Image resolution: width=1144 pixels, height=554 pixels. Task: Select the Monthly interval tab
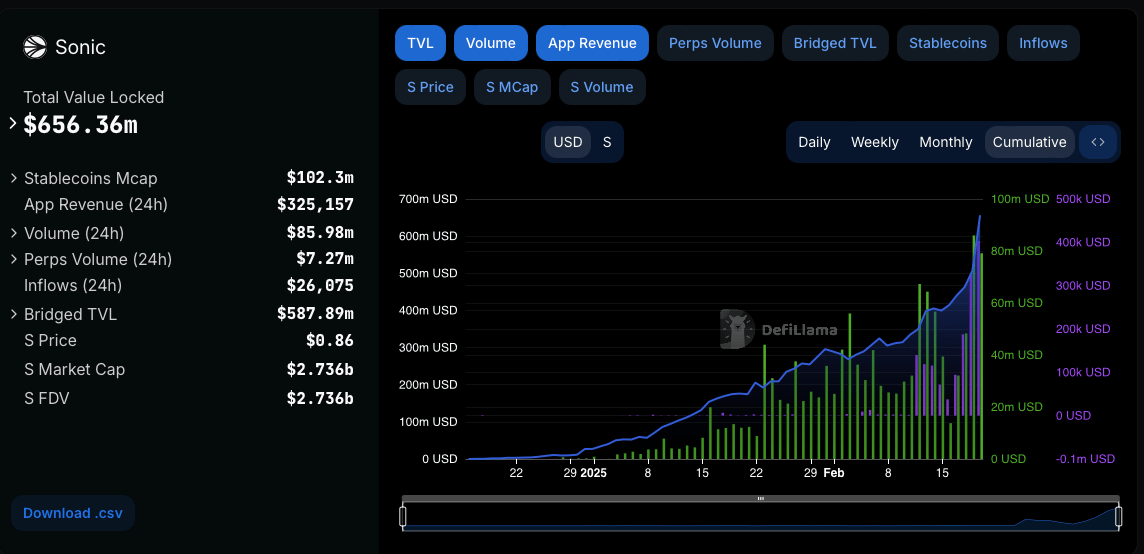(945, 142)
